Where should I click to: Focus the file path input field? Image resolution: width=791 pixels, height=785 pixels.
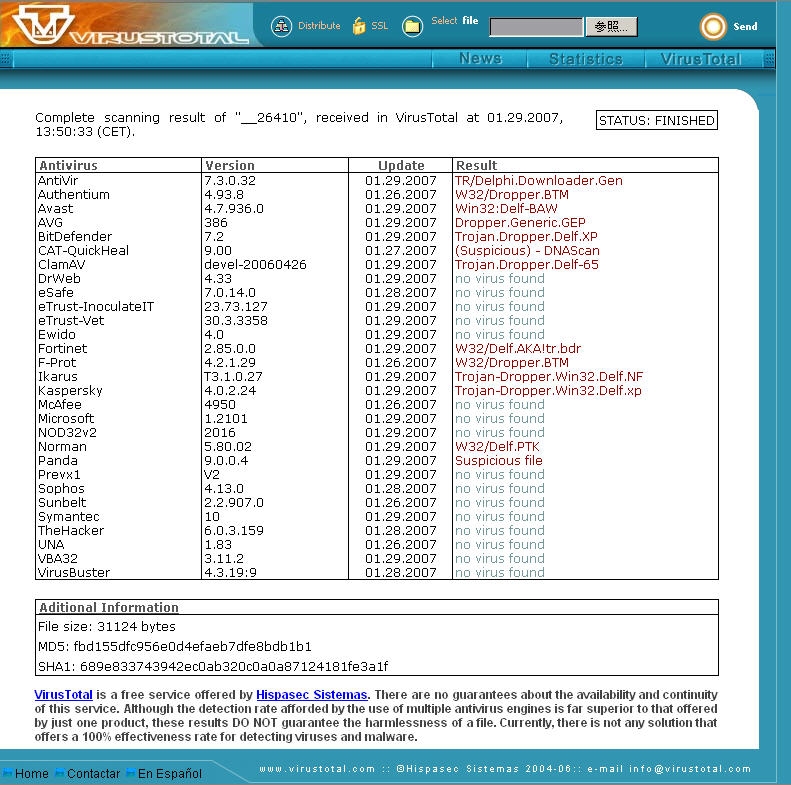pos(537,27)
